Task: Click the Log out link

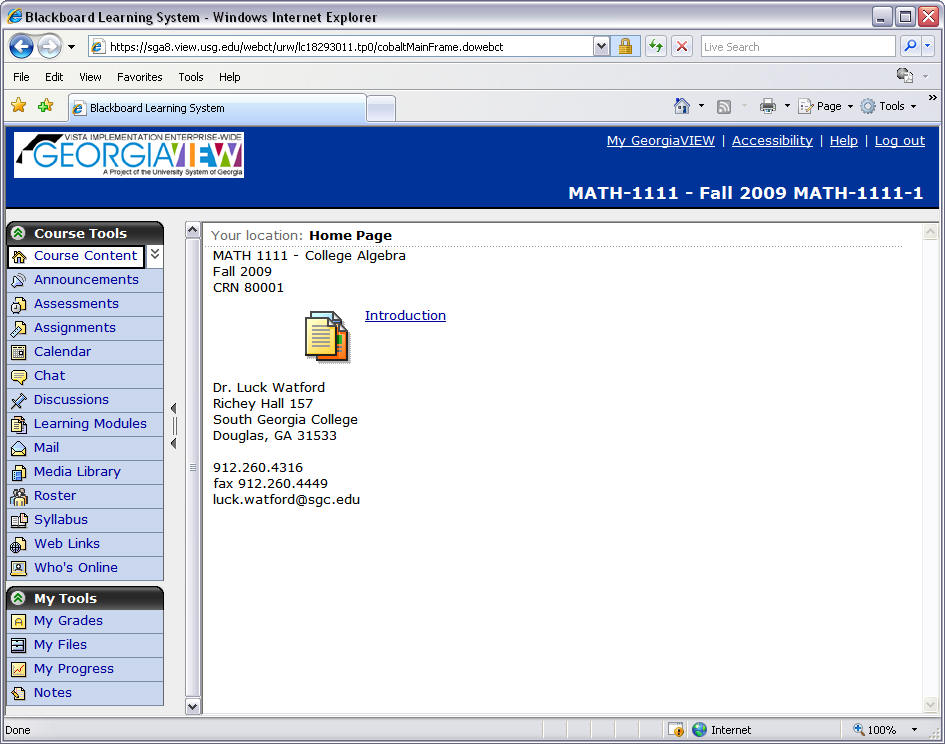Action: pos(900,140)
